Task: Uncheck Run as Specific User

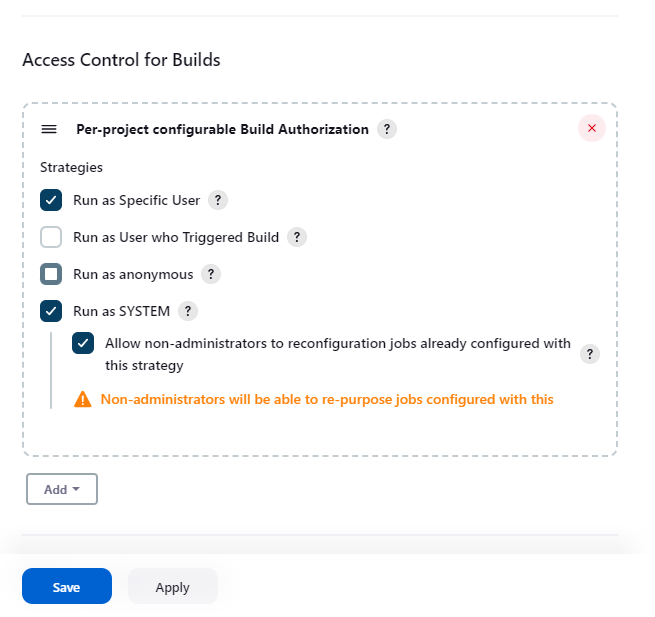Action: pyautogui.click(x=51, y=200)
